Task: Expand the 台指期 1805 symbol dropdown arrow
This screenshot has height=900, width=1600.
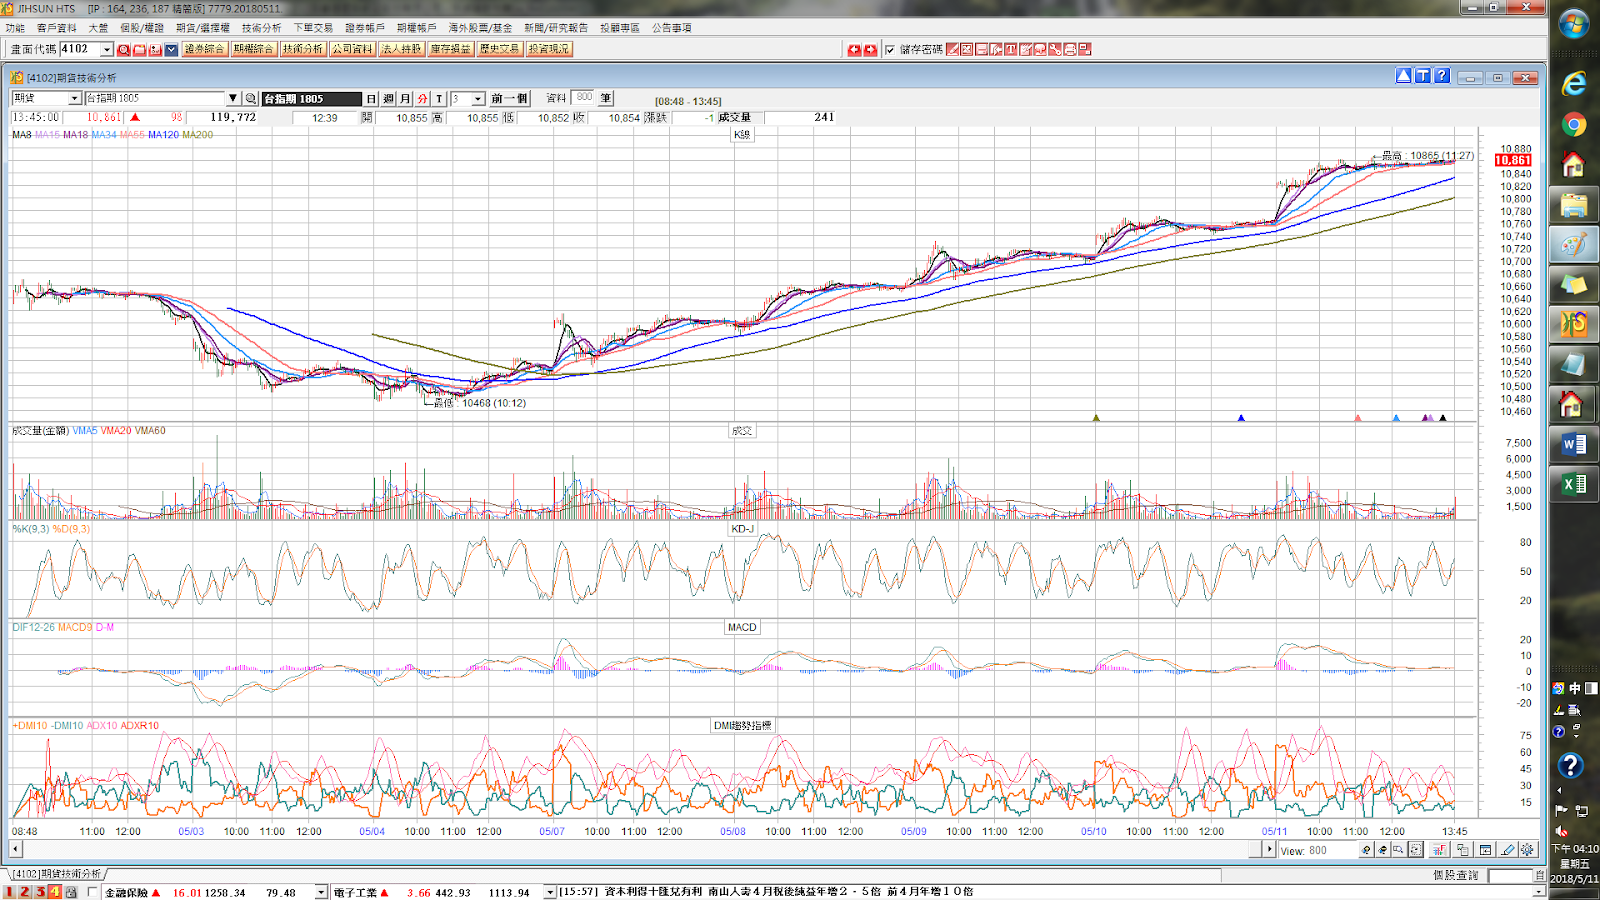Action: [x=233, y=98]
